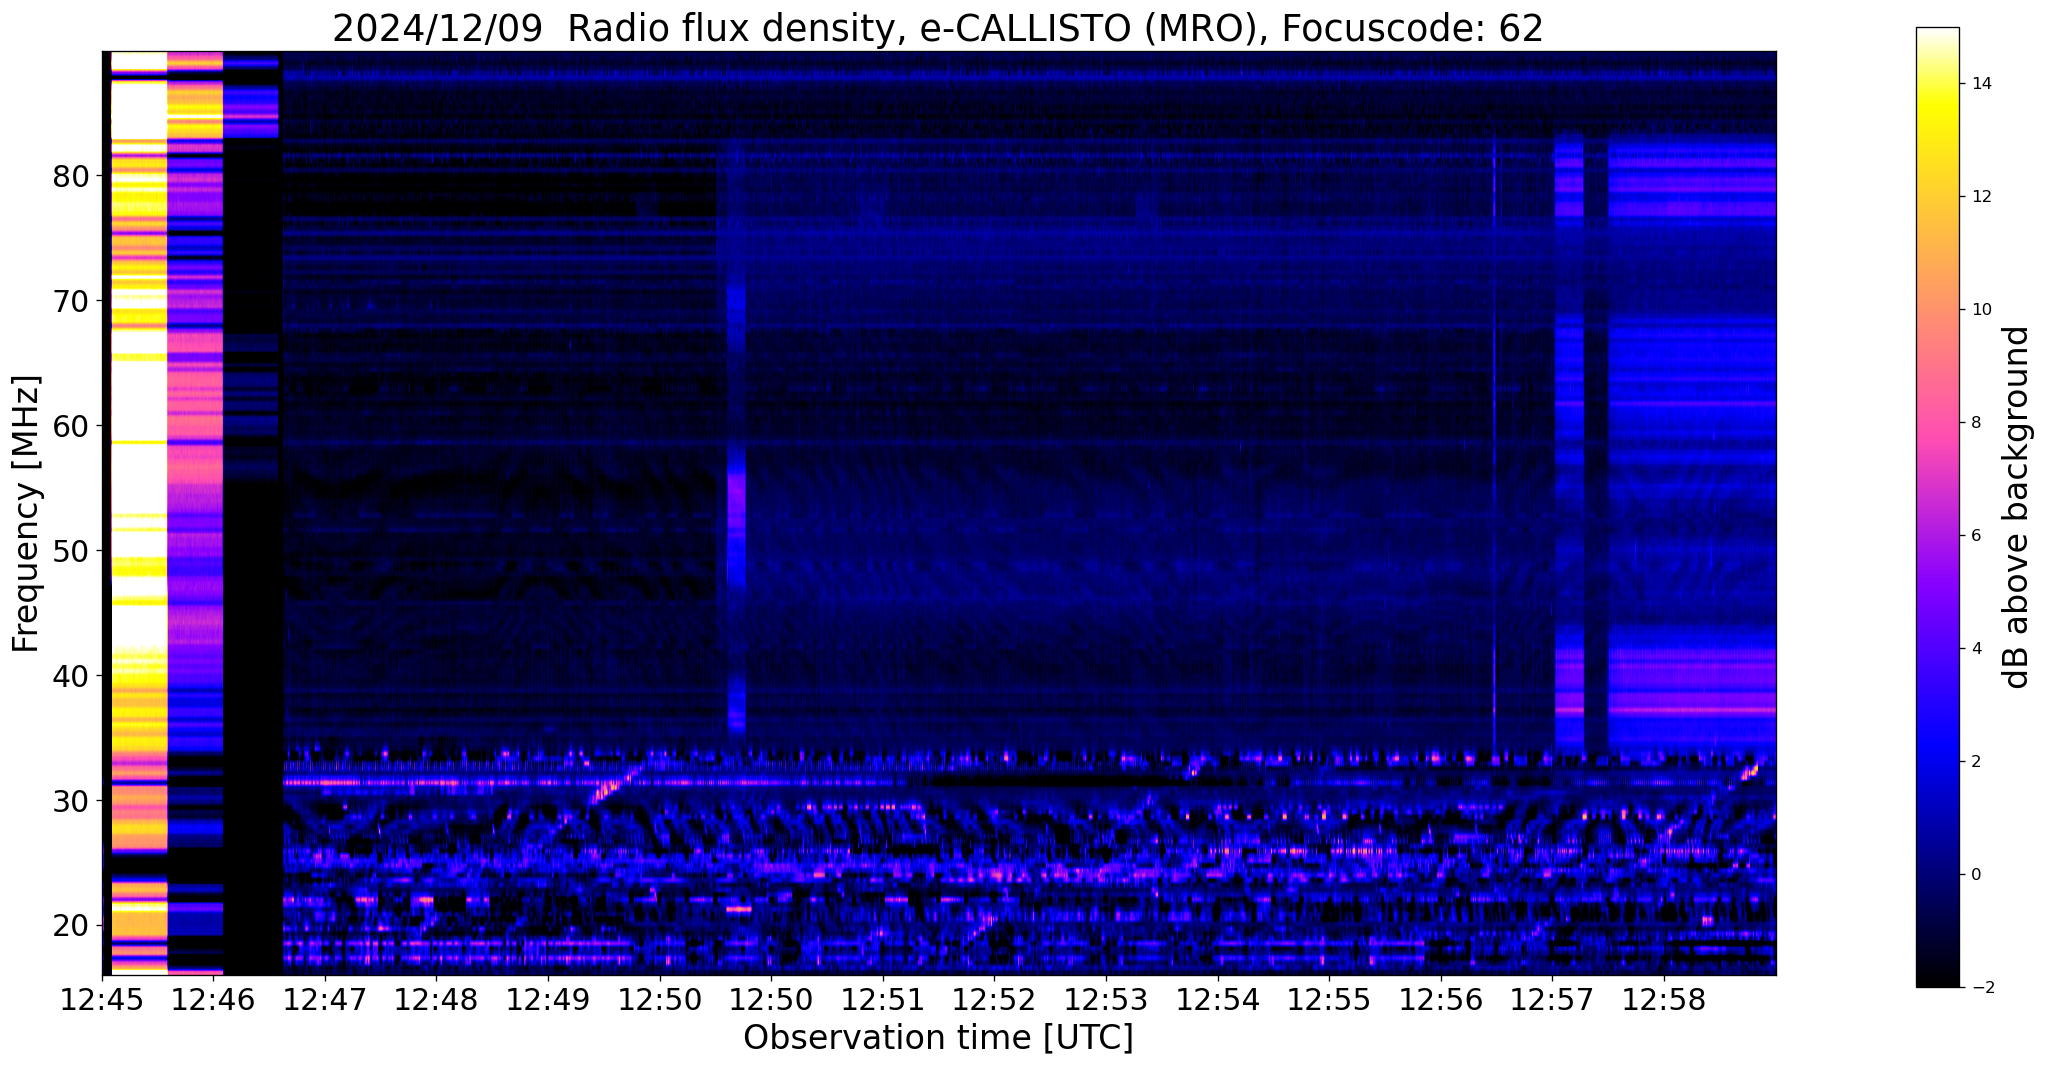Click the 12:54 time tick label

(1217, 1000)
